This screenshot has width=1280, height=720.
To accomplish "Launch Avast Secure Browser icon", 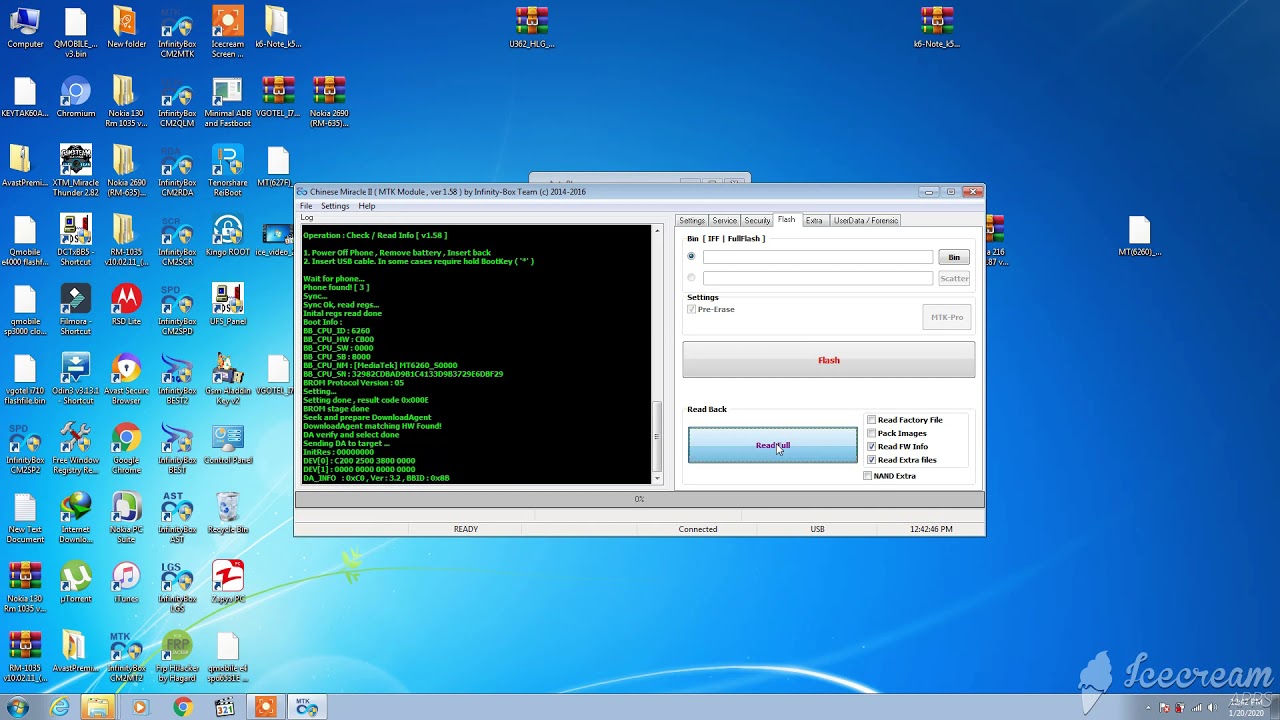I will click(126, 379).
